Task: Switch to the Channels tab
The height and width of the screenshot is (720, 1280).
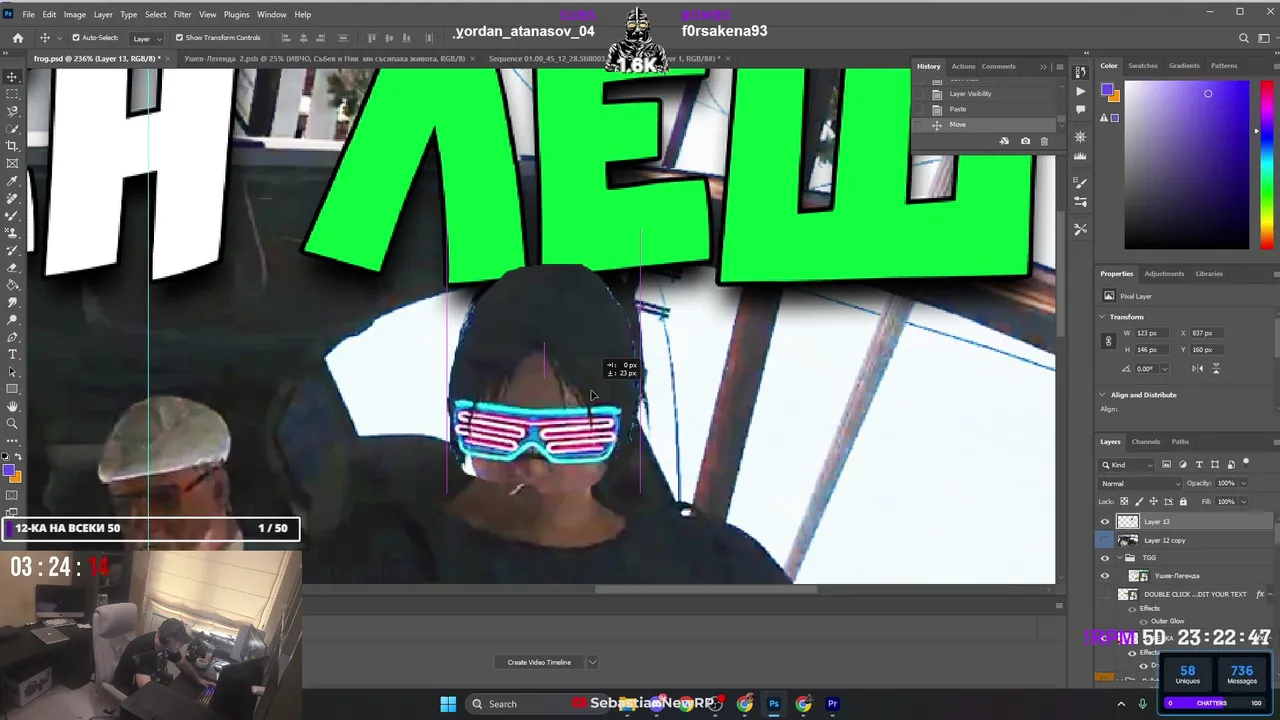Action: coord(1146,441)
